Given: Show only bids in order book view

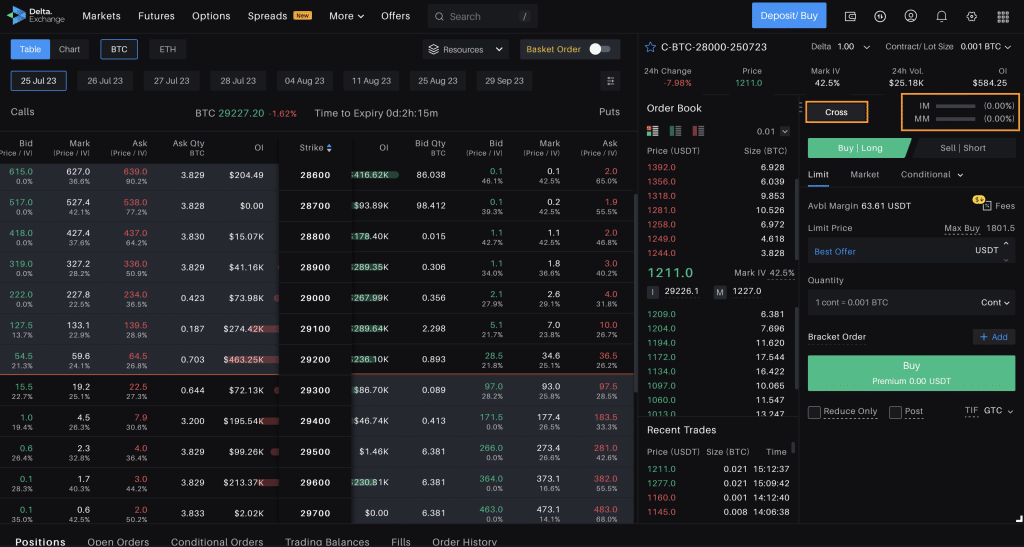Looking at the screenshot, I should (x=675, y=131).
